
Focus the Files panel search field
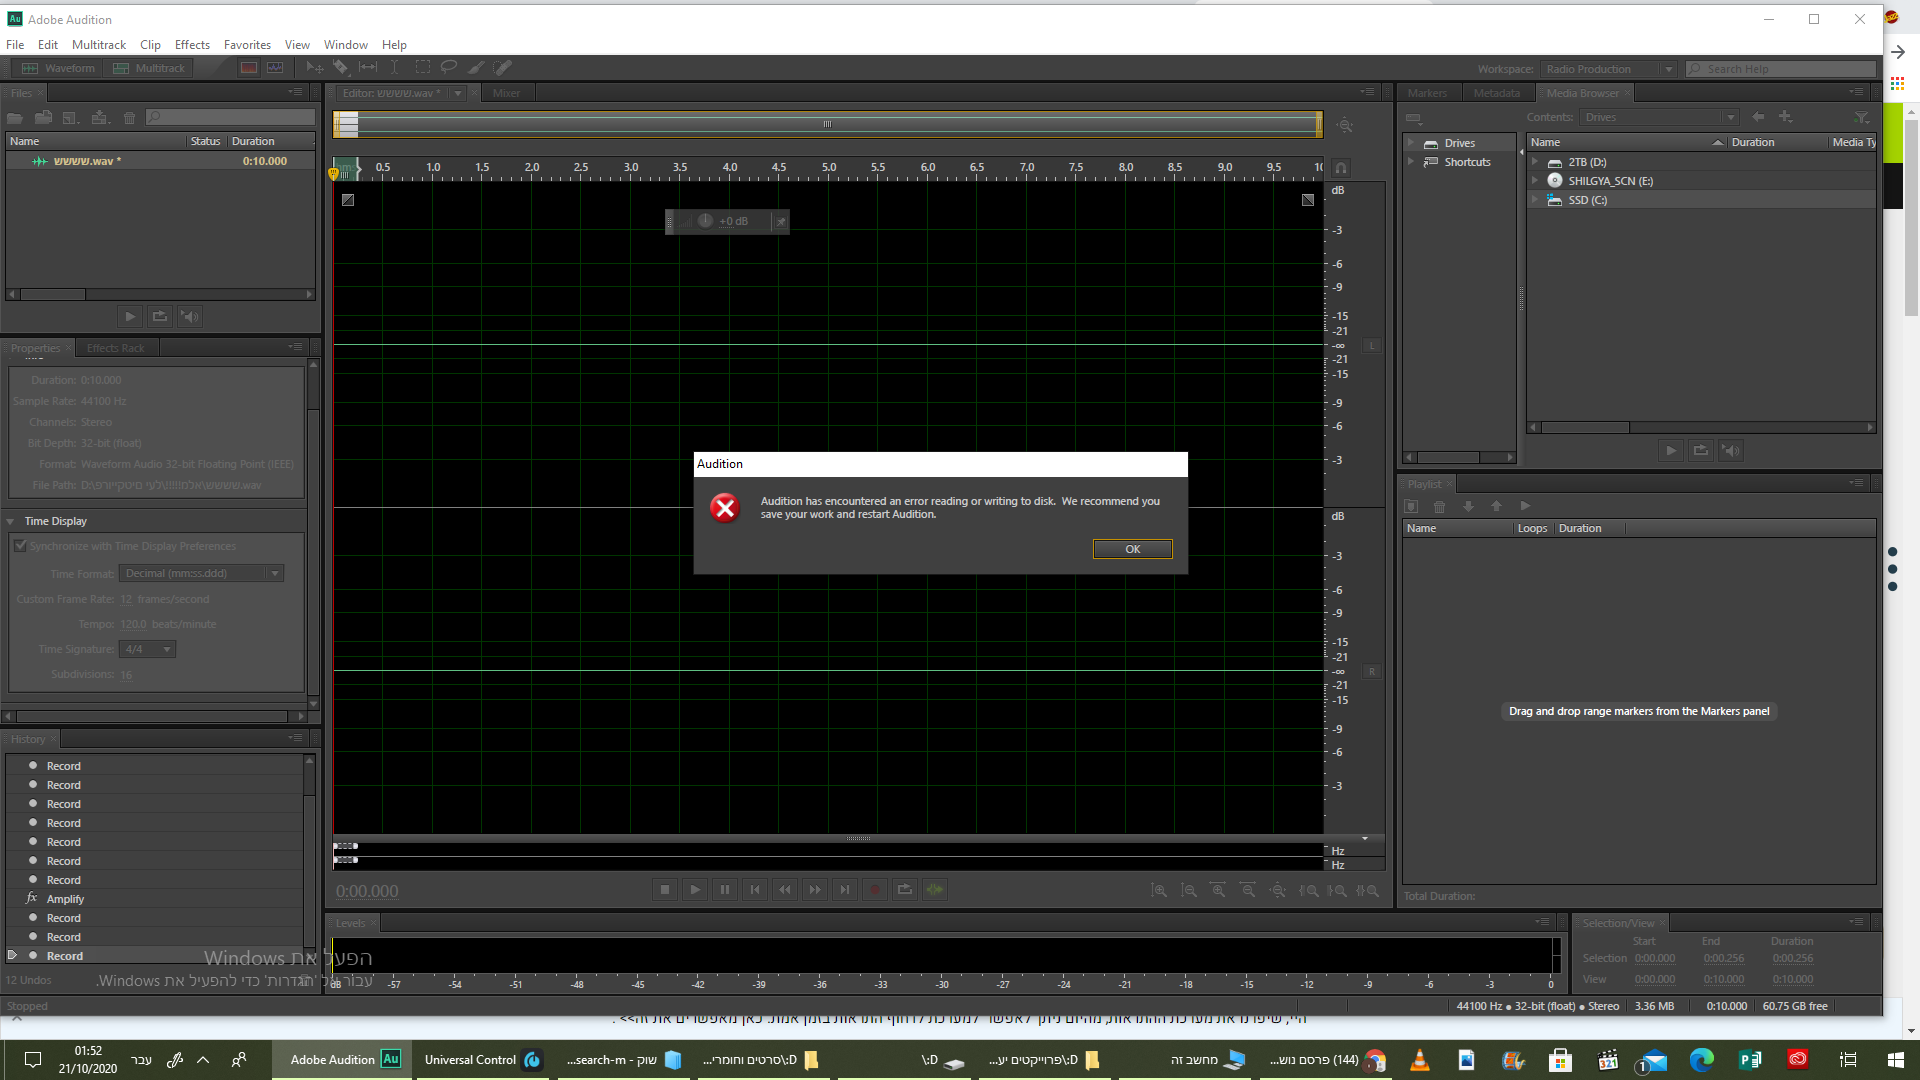click(230, 118)
